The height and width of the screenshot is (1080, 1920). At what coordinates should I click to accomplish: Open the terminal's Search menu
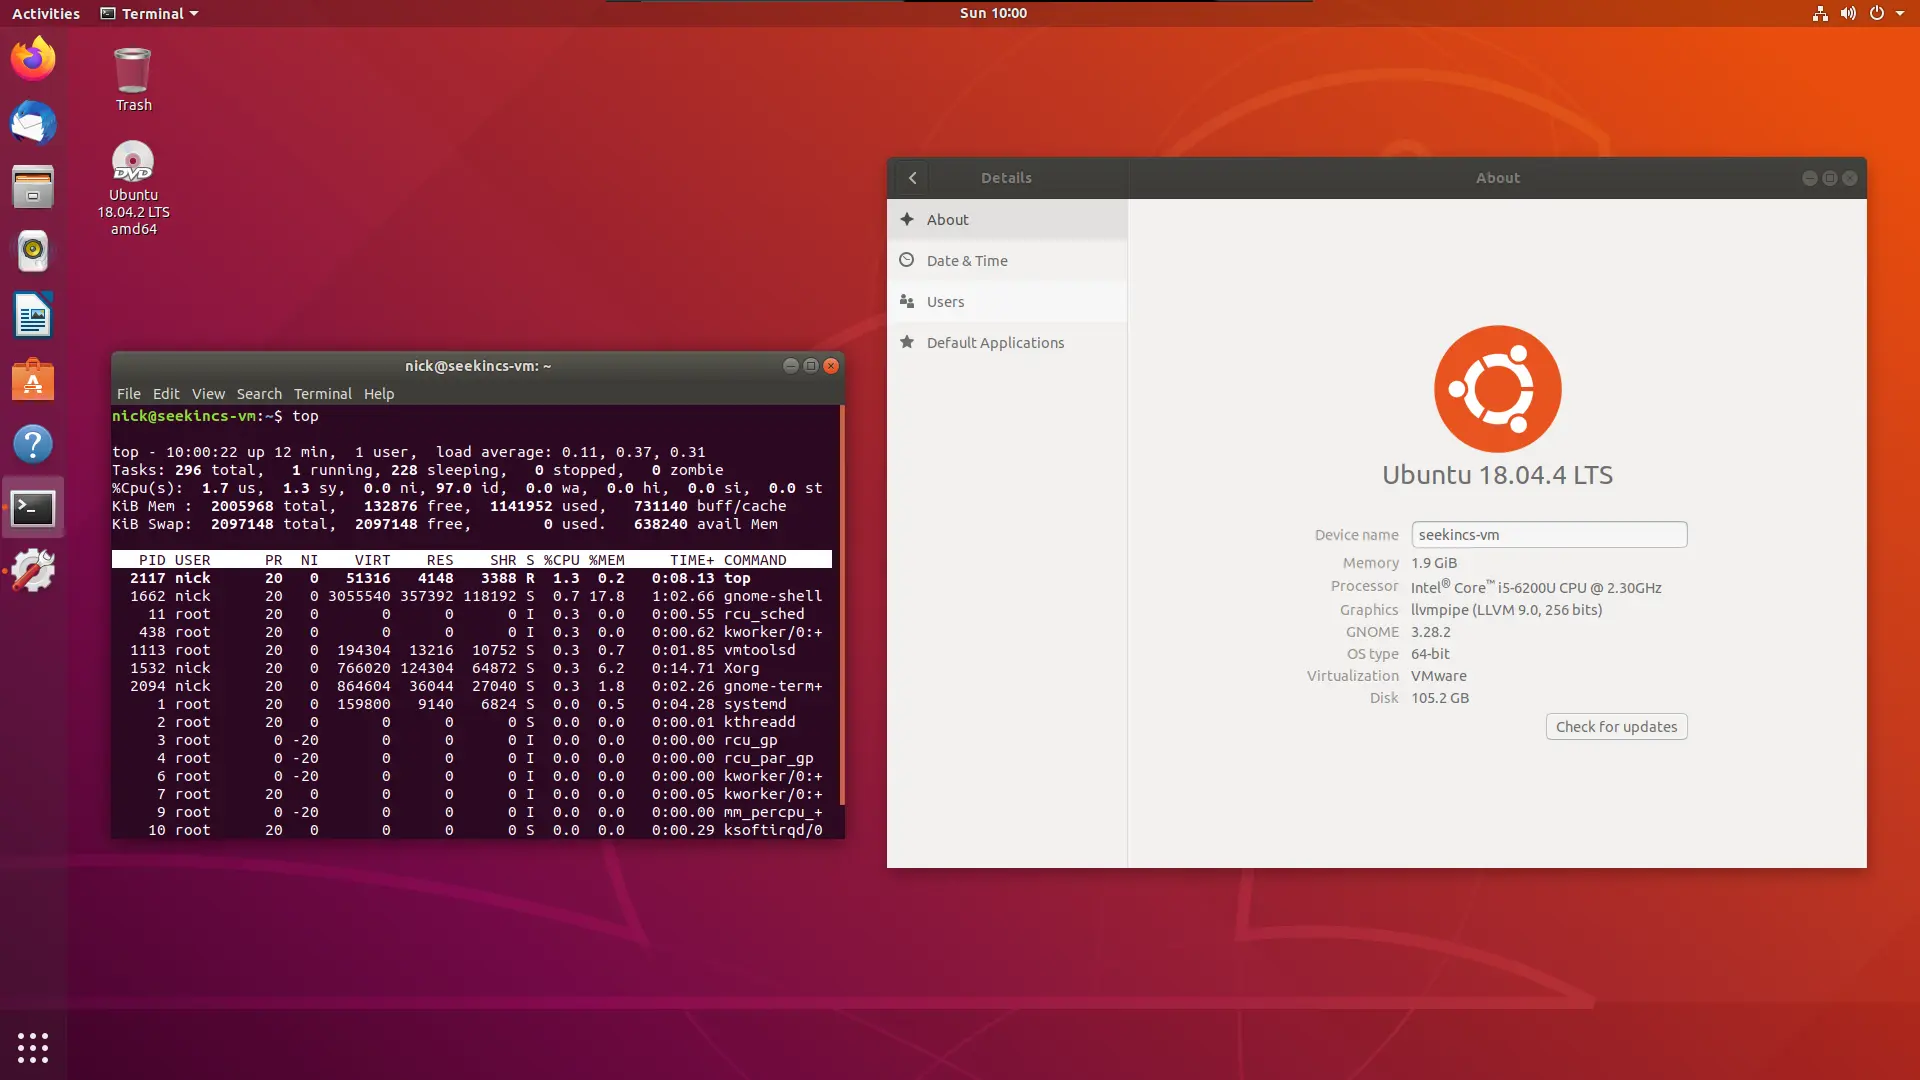point(259,394)
